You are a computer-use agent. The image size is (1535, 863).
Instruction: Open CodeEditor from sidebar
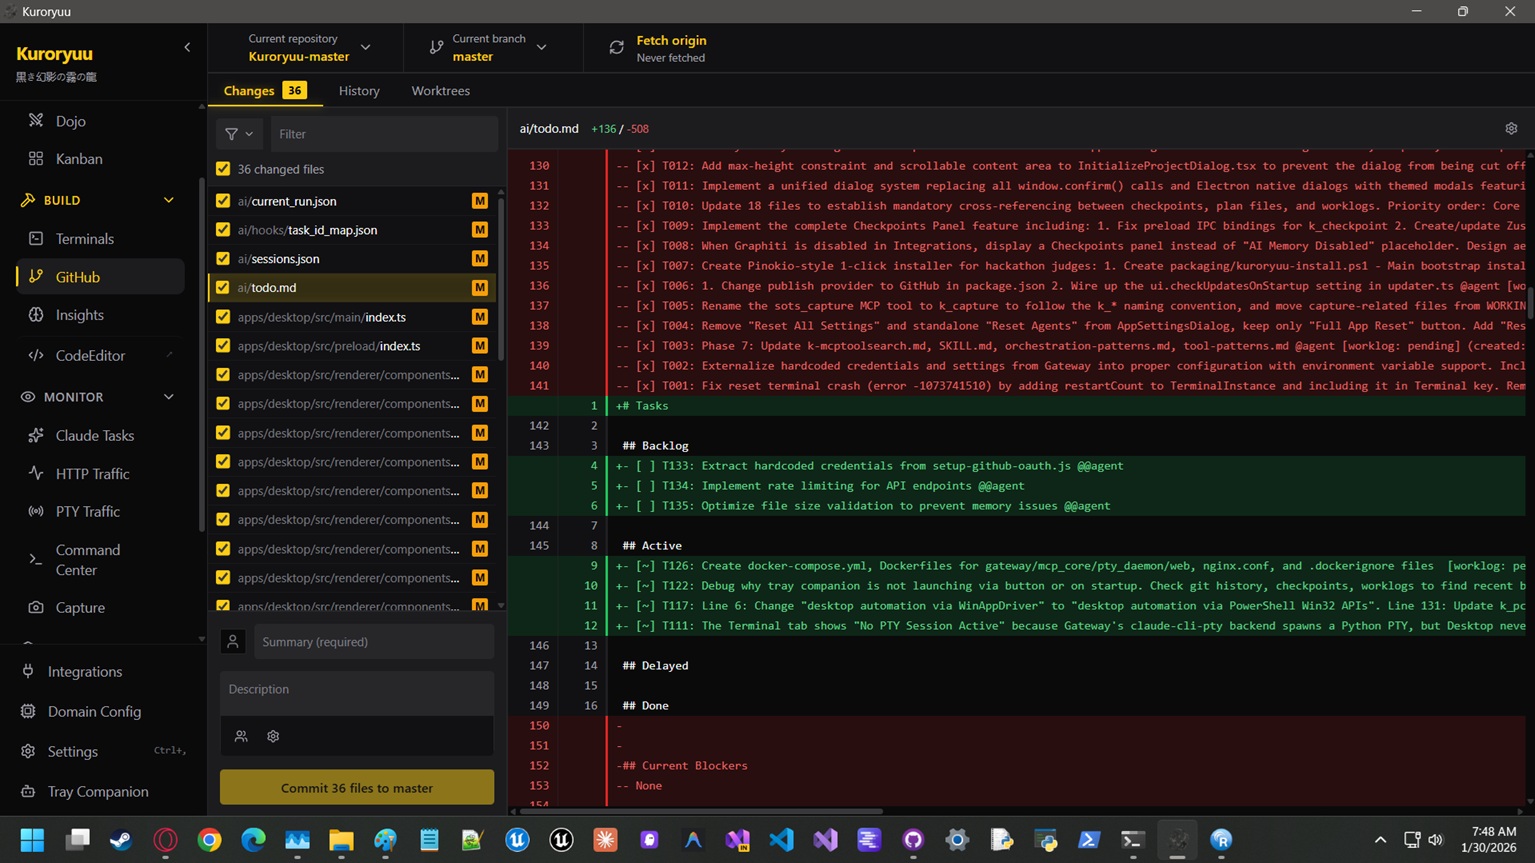[x=89, y=355]
